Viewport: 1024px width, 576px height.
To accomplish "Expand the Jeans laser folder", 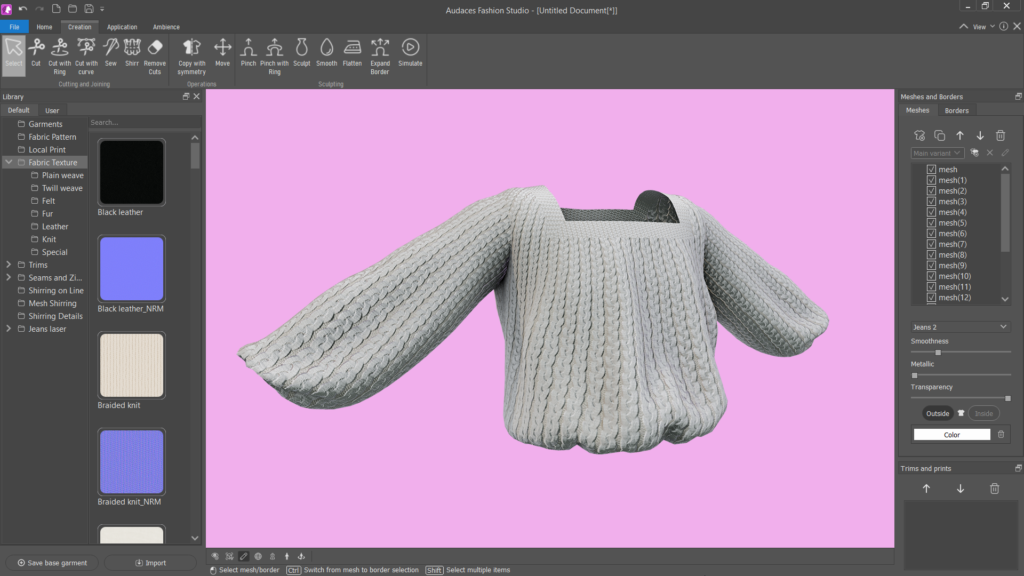I will [8, 328].
